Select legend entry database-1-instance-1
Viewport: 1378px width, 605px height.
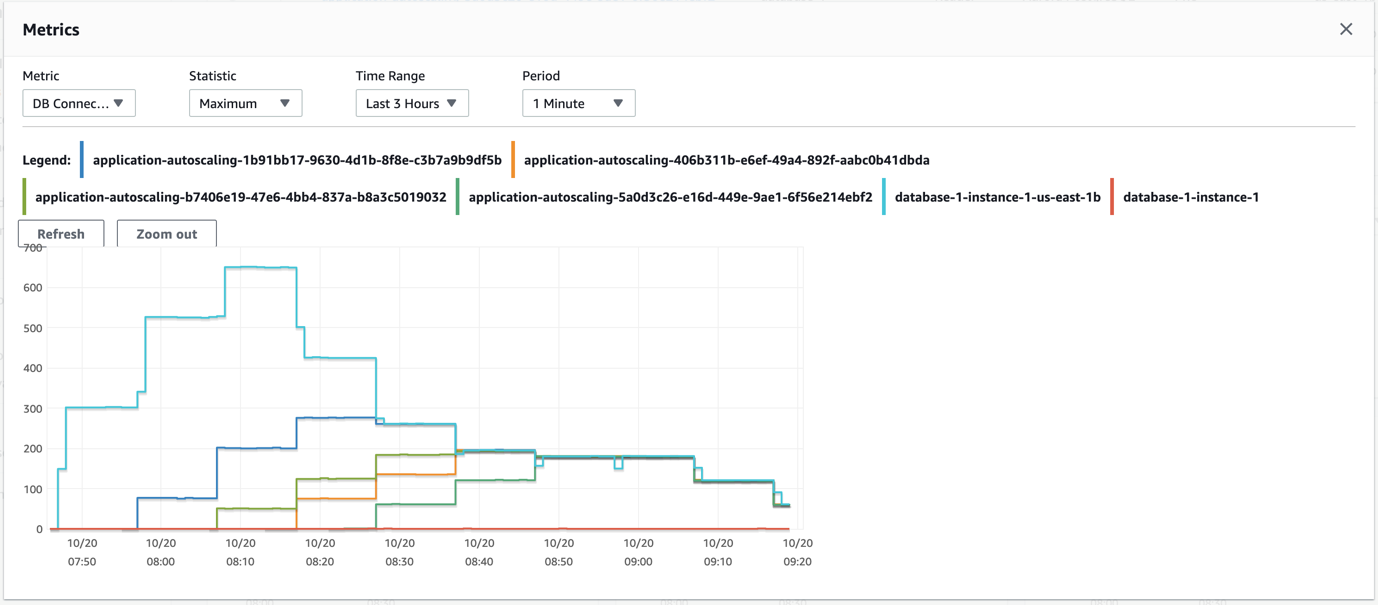click(1191, 197)
